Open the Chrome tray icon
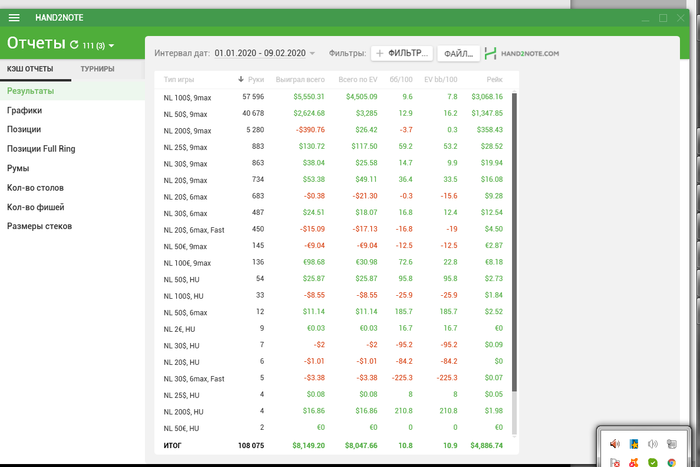 tap(671, 463)
